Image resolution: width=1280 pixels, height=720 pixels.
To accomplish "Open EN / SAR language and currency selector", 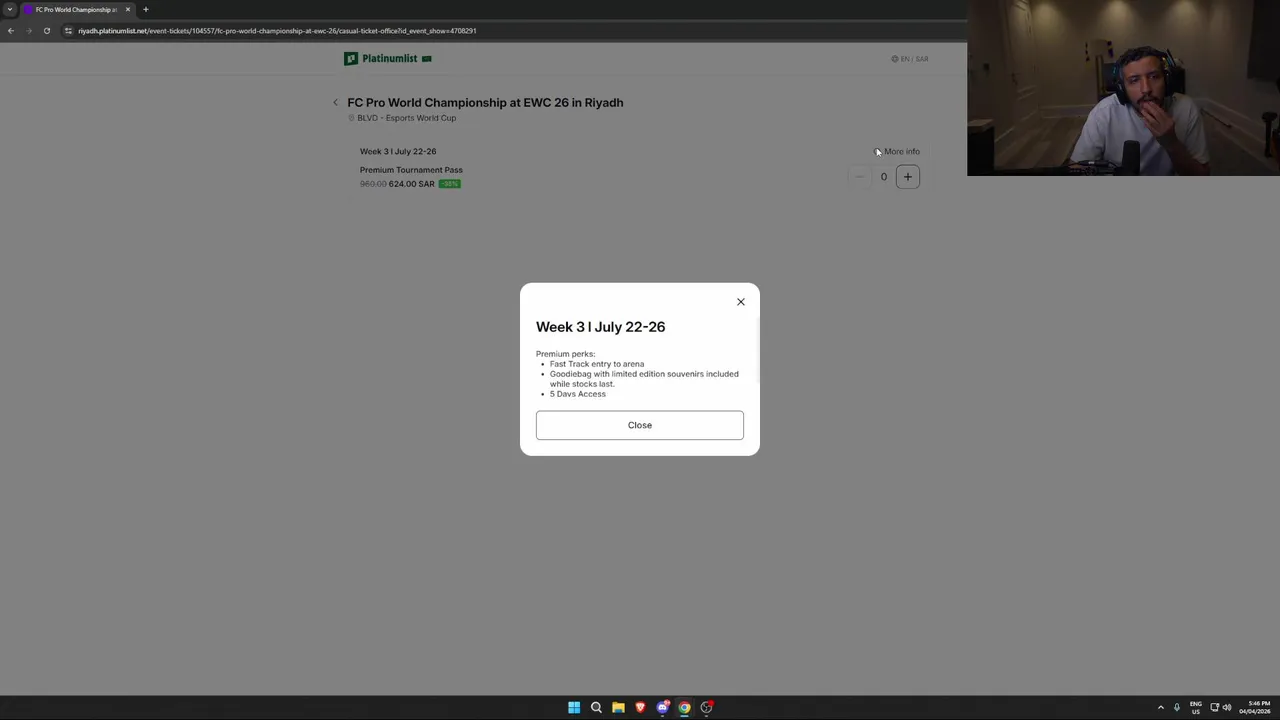I will click(x=910, y=59).
